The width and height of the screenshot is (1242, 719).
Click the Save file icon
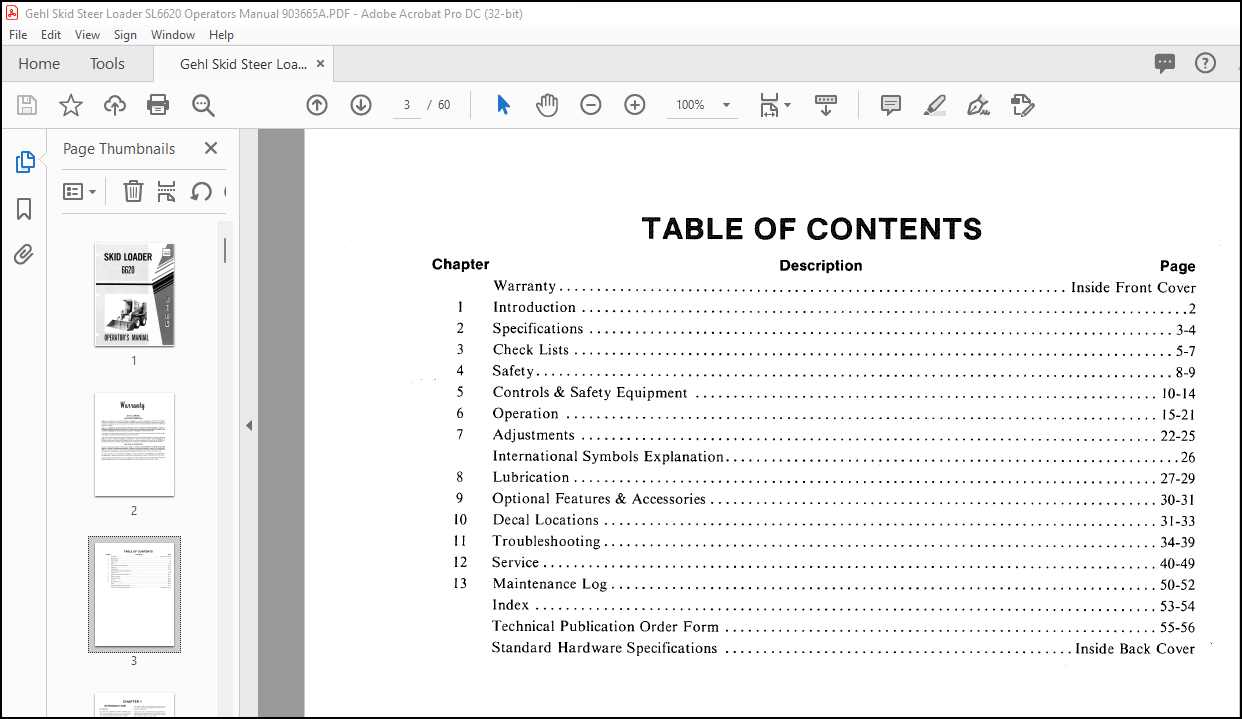[x=27, y=105]
